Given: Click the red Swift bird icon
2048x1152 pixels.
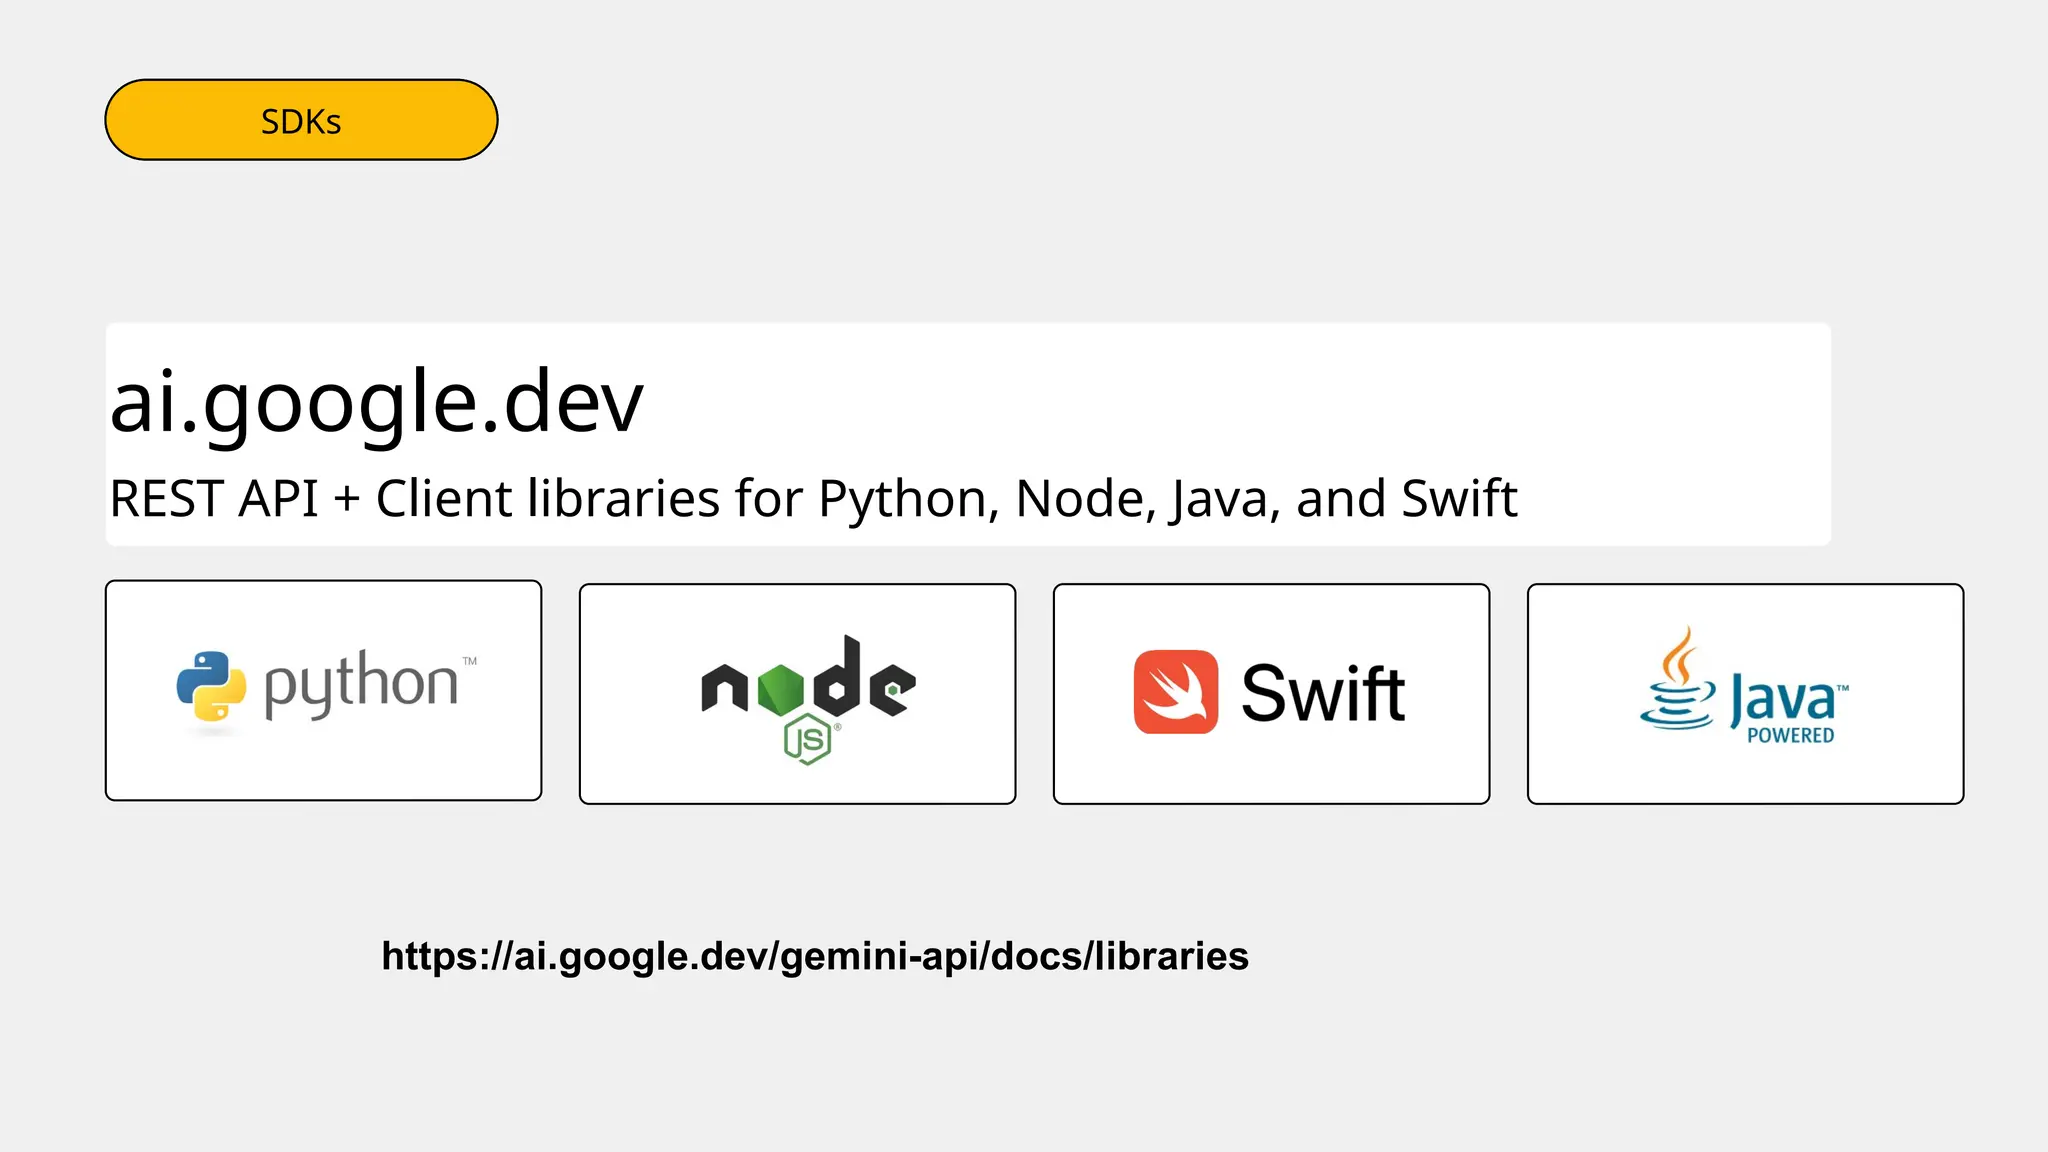Looking at the screenshot, I should point(1176,692).
